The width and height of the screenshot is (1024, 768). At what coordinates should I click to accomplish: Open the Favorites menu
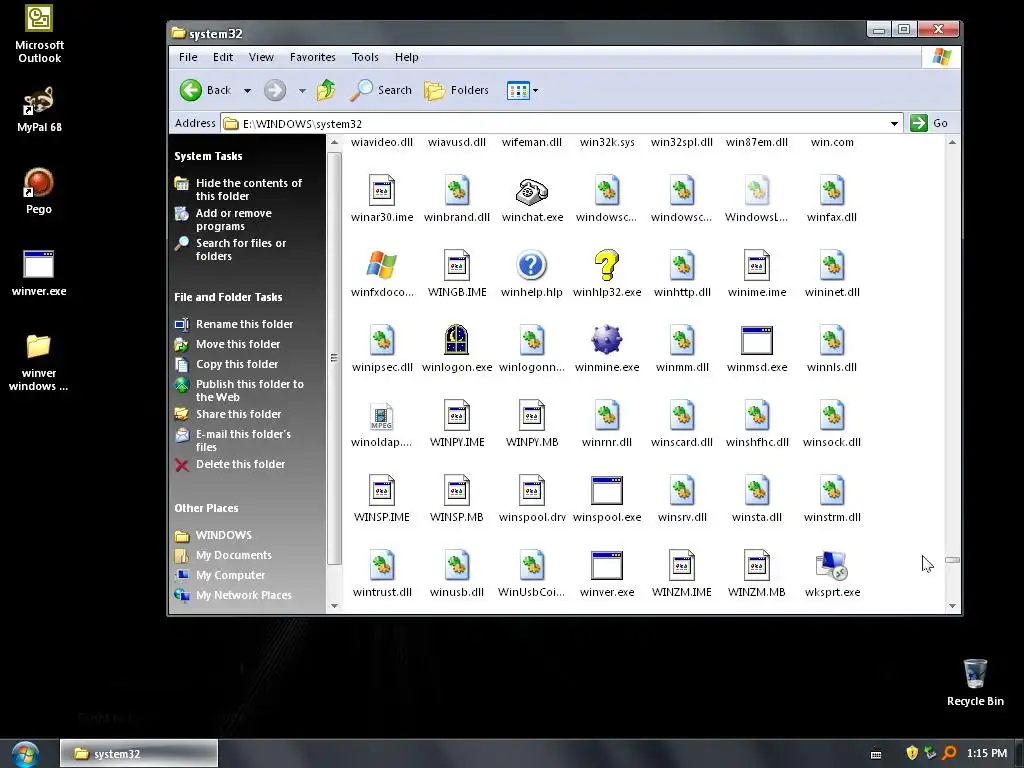313,57
